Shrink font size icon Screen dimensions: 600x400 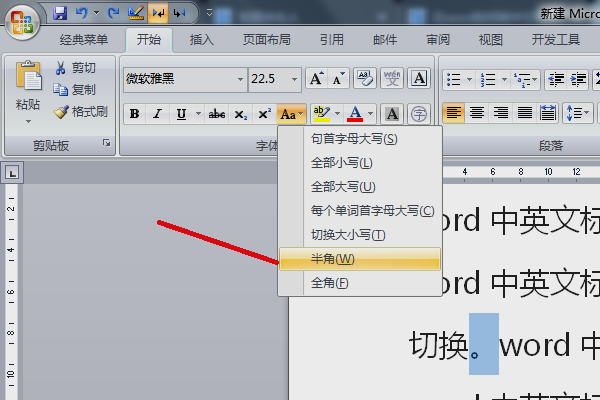pos(338,78)
